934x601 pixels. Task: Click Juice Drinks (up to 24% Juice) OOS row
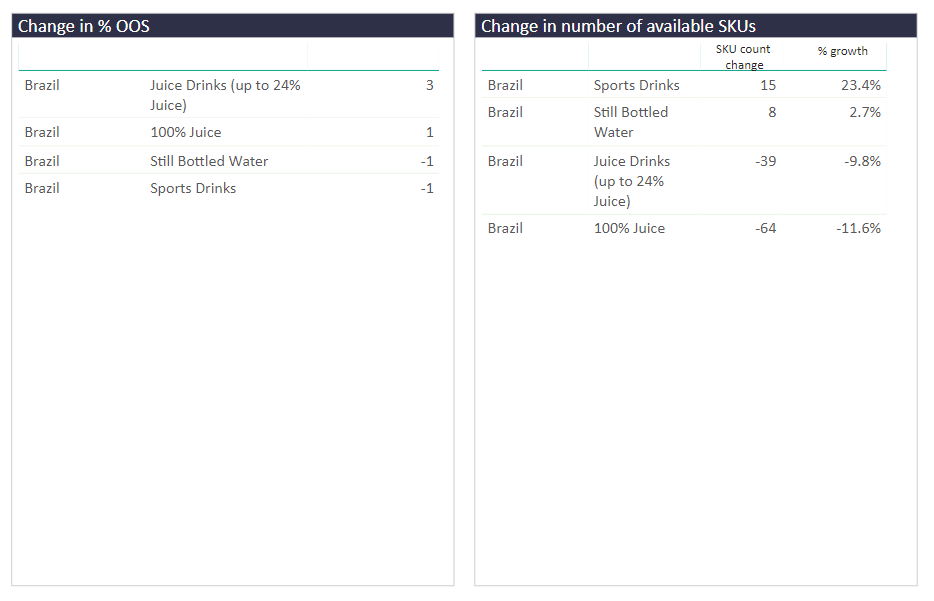pyautogui.click(x=229, y=95)
